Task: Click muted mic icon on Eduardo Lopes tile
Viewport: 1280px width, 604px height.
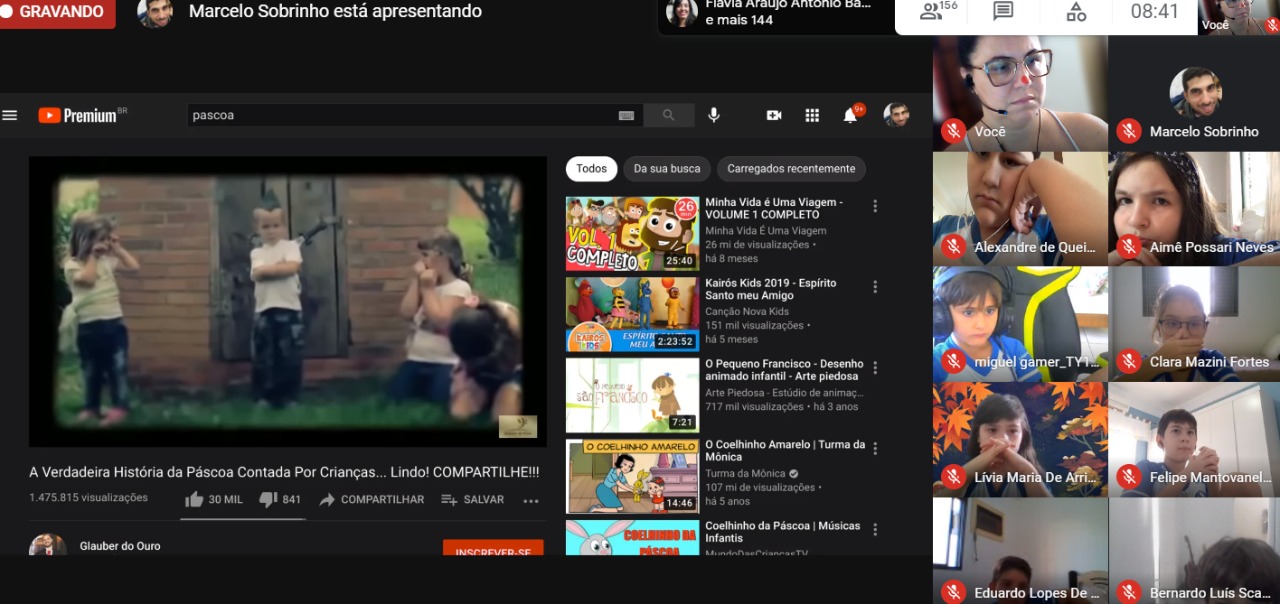Action: tap(953, 592)
